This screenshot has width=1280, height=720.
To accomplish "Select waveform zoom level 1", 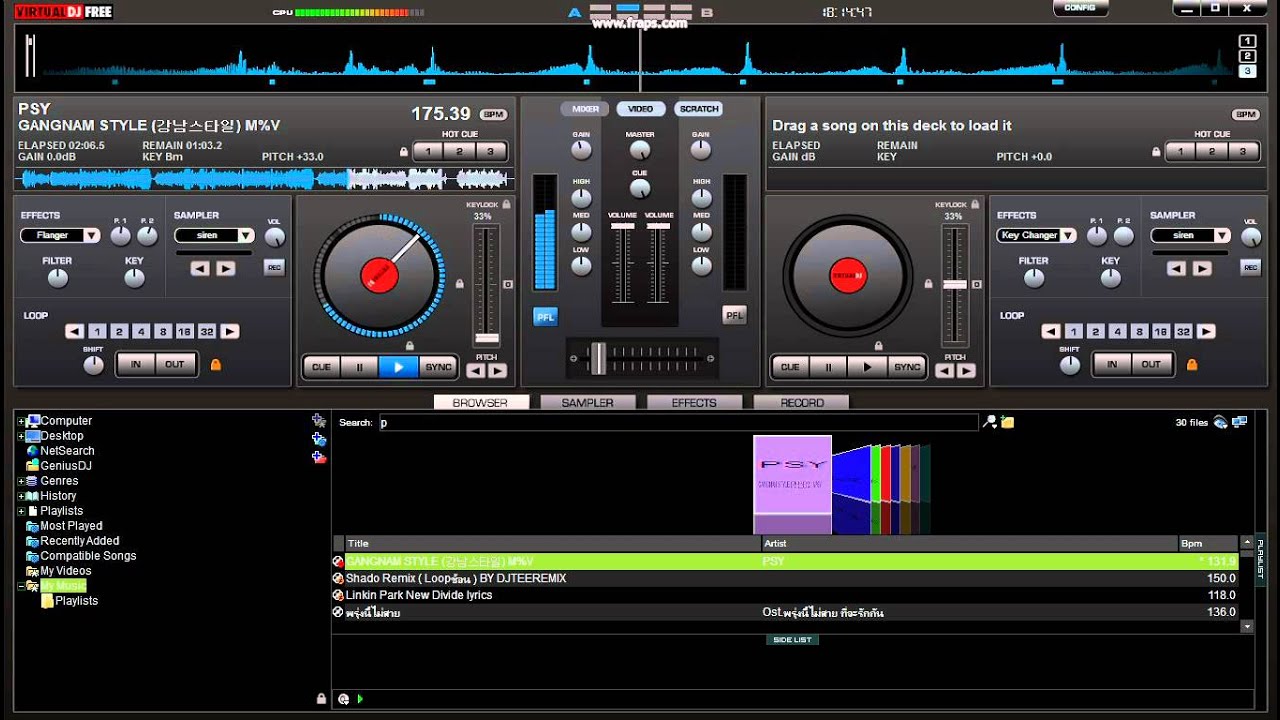I will [1247, 41].
